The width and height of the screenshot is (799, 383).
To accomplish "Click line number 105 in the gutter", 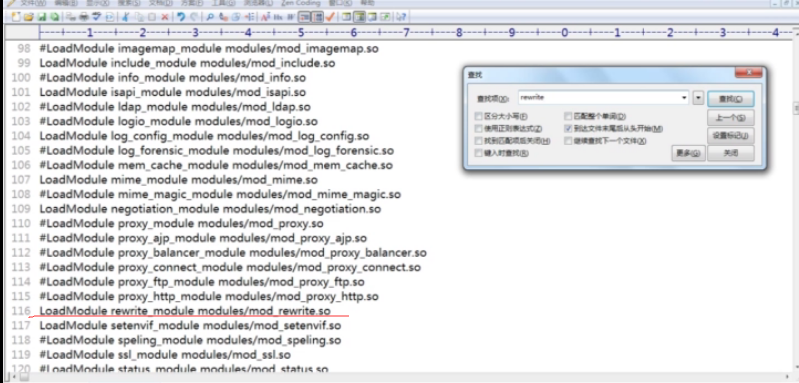I will pyautogui.click(x=21, y=151).
